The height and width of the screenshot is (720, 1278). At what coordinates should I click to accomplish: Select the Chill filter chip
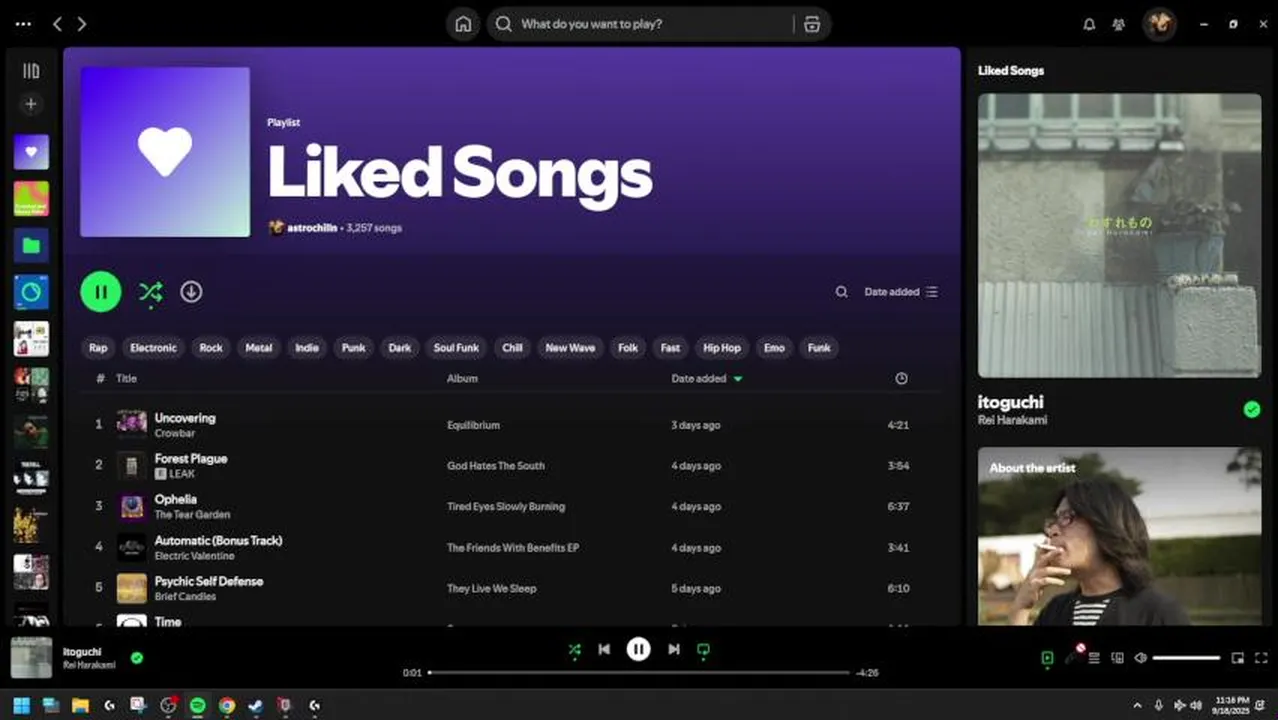(513, 348)
